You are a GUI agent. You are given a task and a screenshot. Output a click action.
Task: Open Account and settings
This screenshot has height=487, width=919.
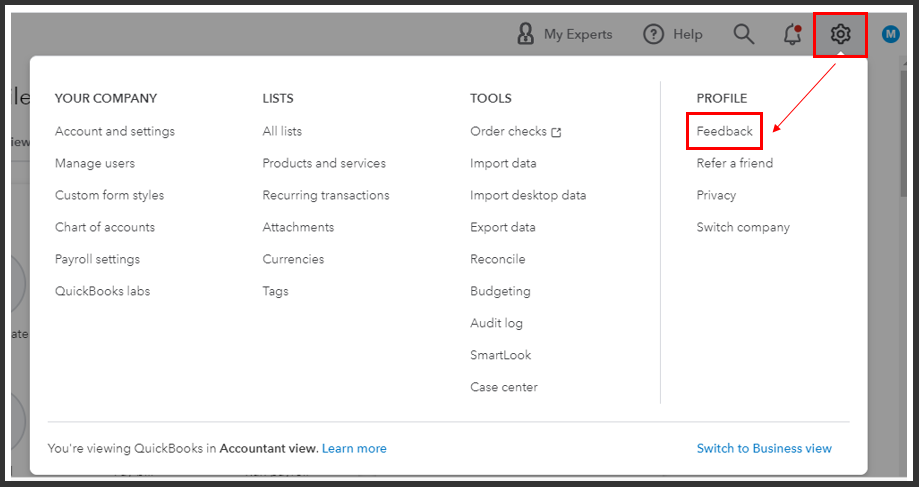114,131
